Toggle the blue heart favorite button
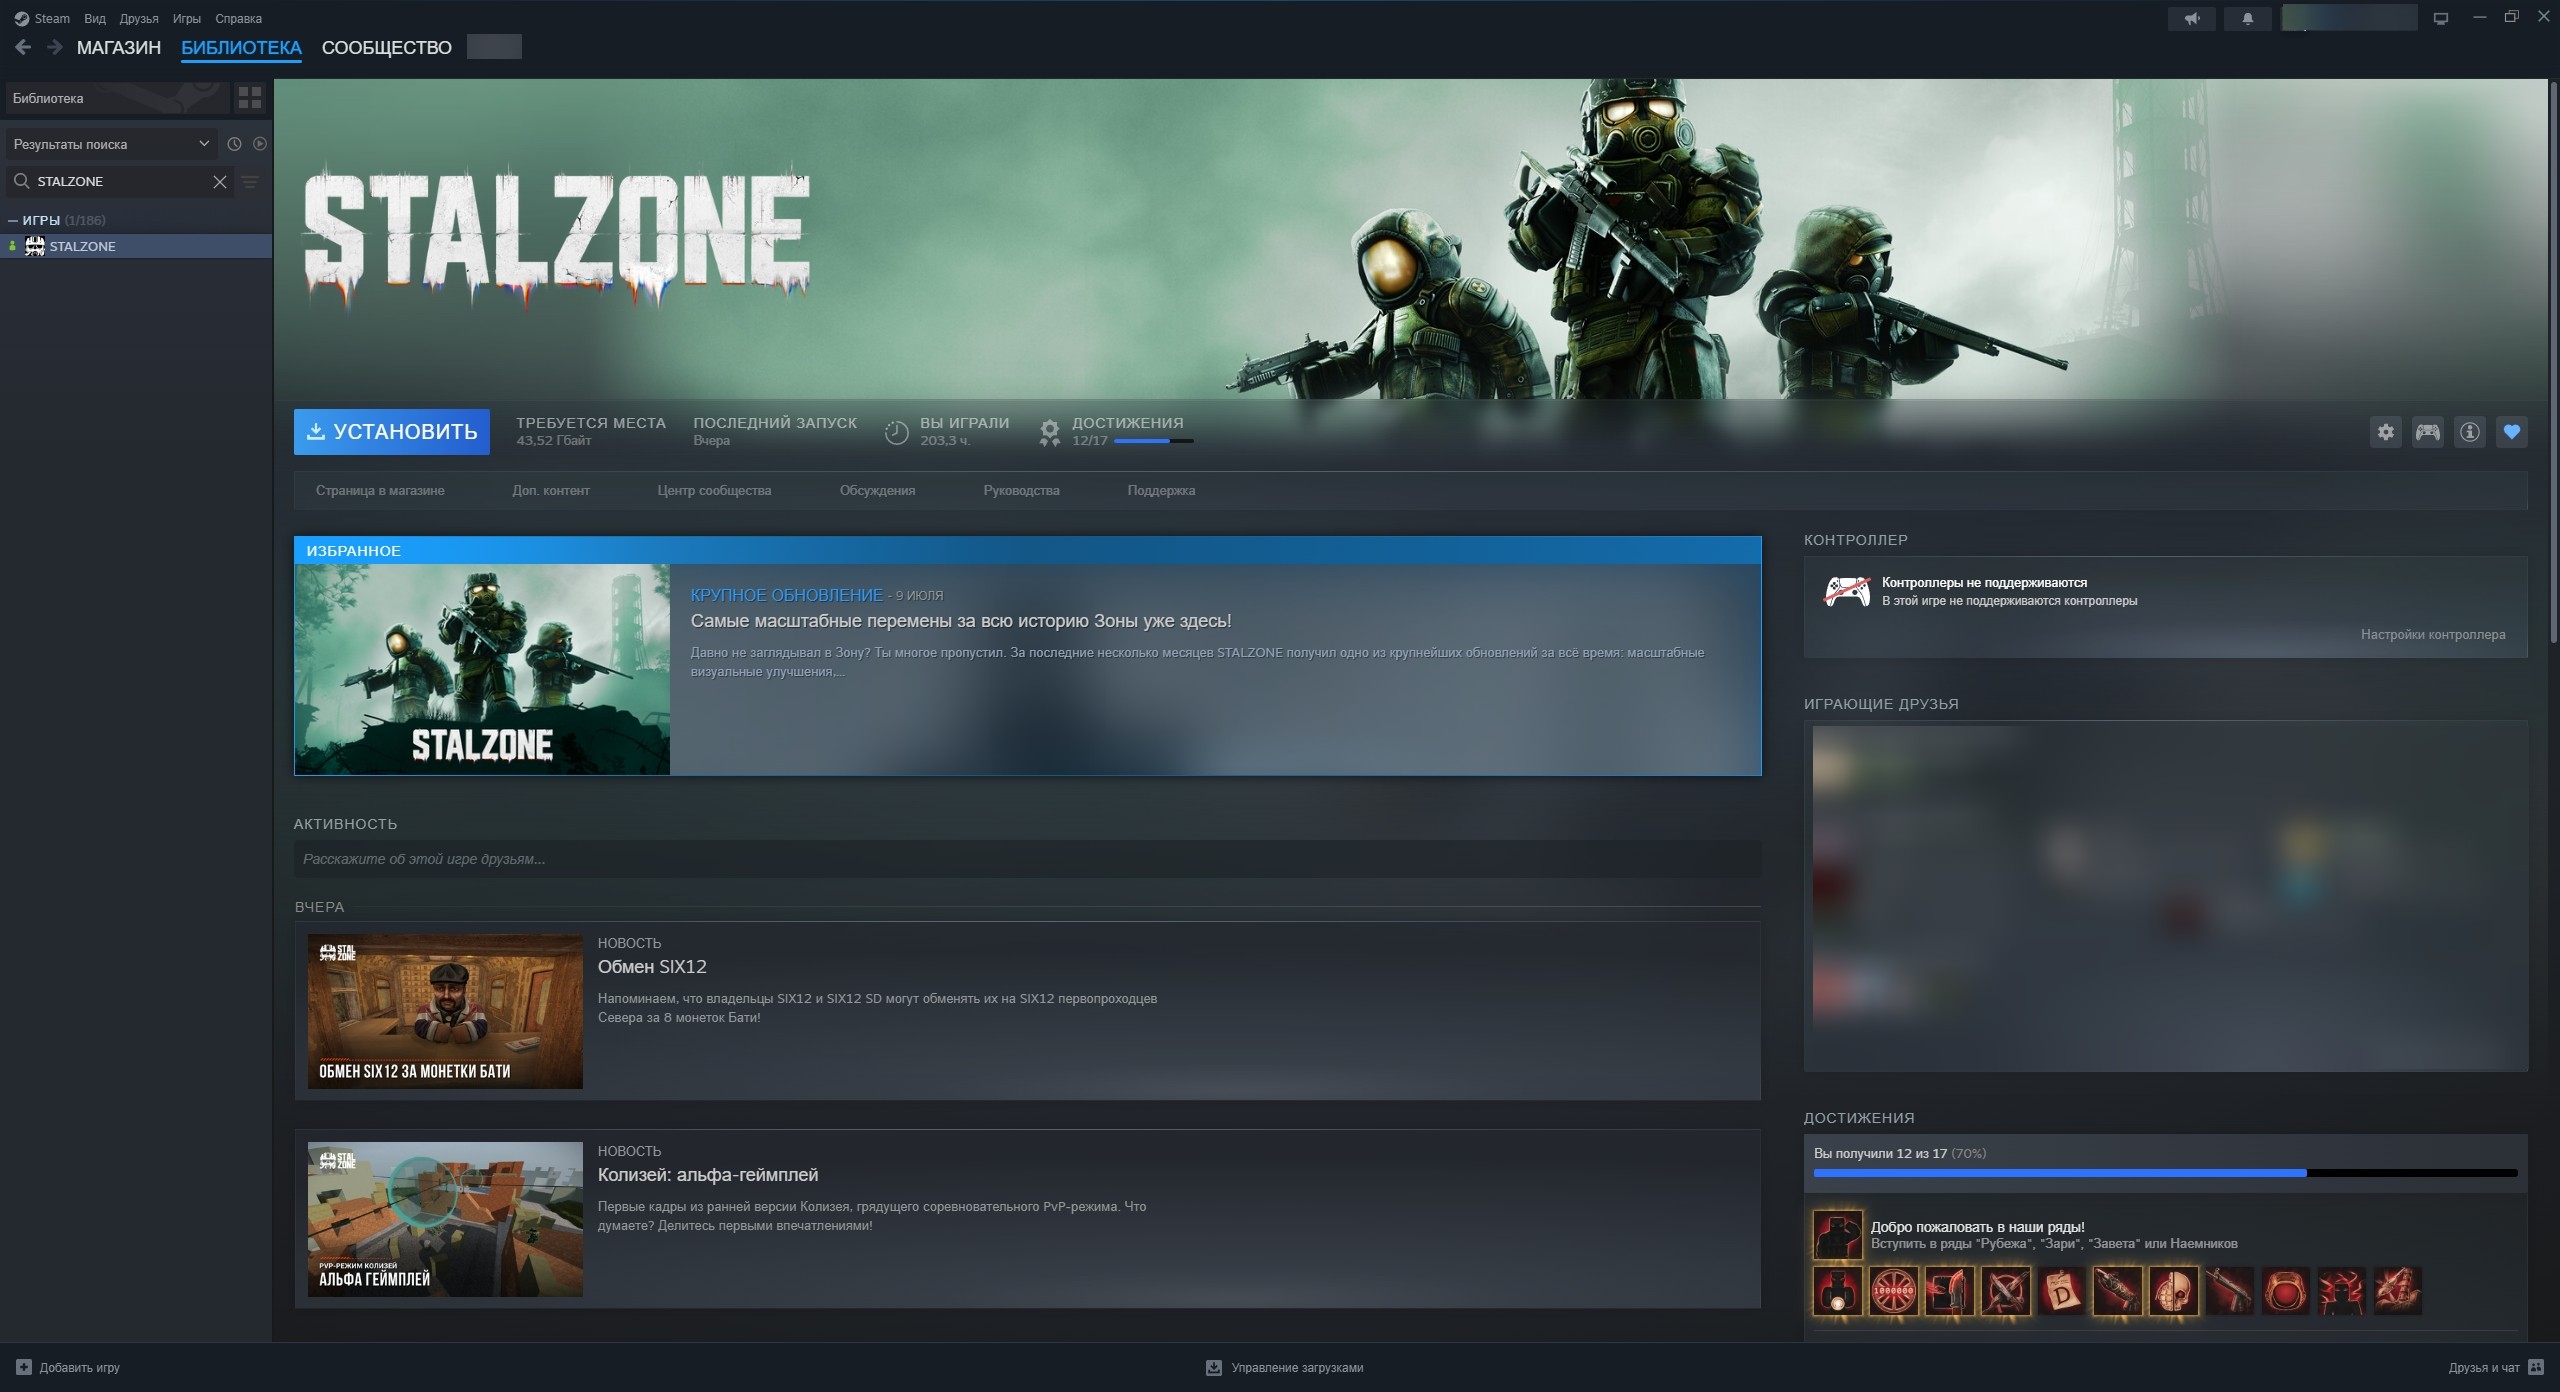This screenshot has height=1392, width=2560. pos(2512,432)
